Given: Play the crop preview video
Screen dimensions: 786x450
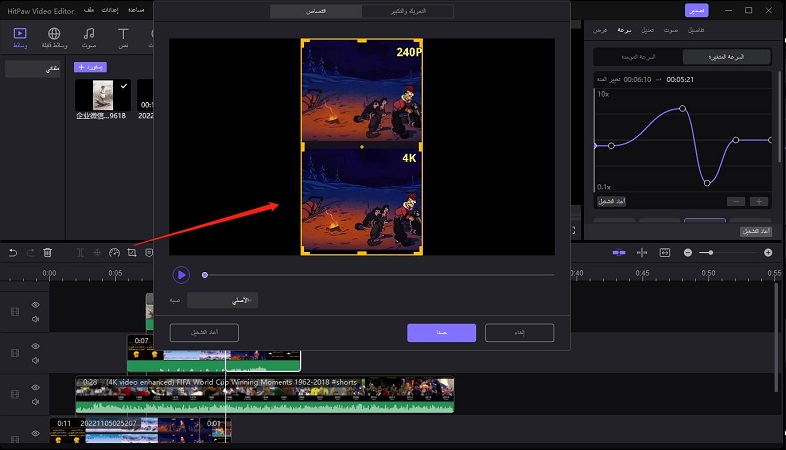Looking at the screenshot, I should pyautogui.click(x=181, y=274).
